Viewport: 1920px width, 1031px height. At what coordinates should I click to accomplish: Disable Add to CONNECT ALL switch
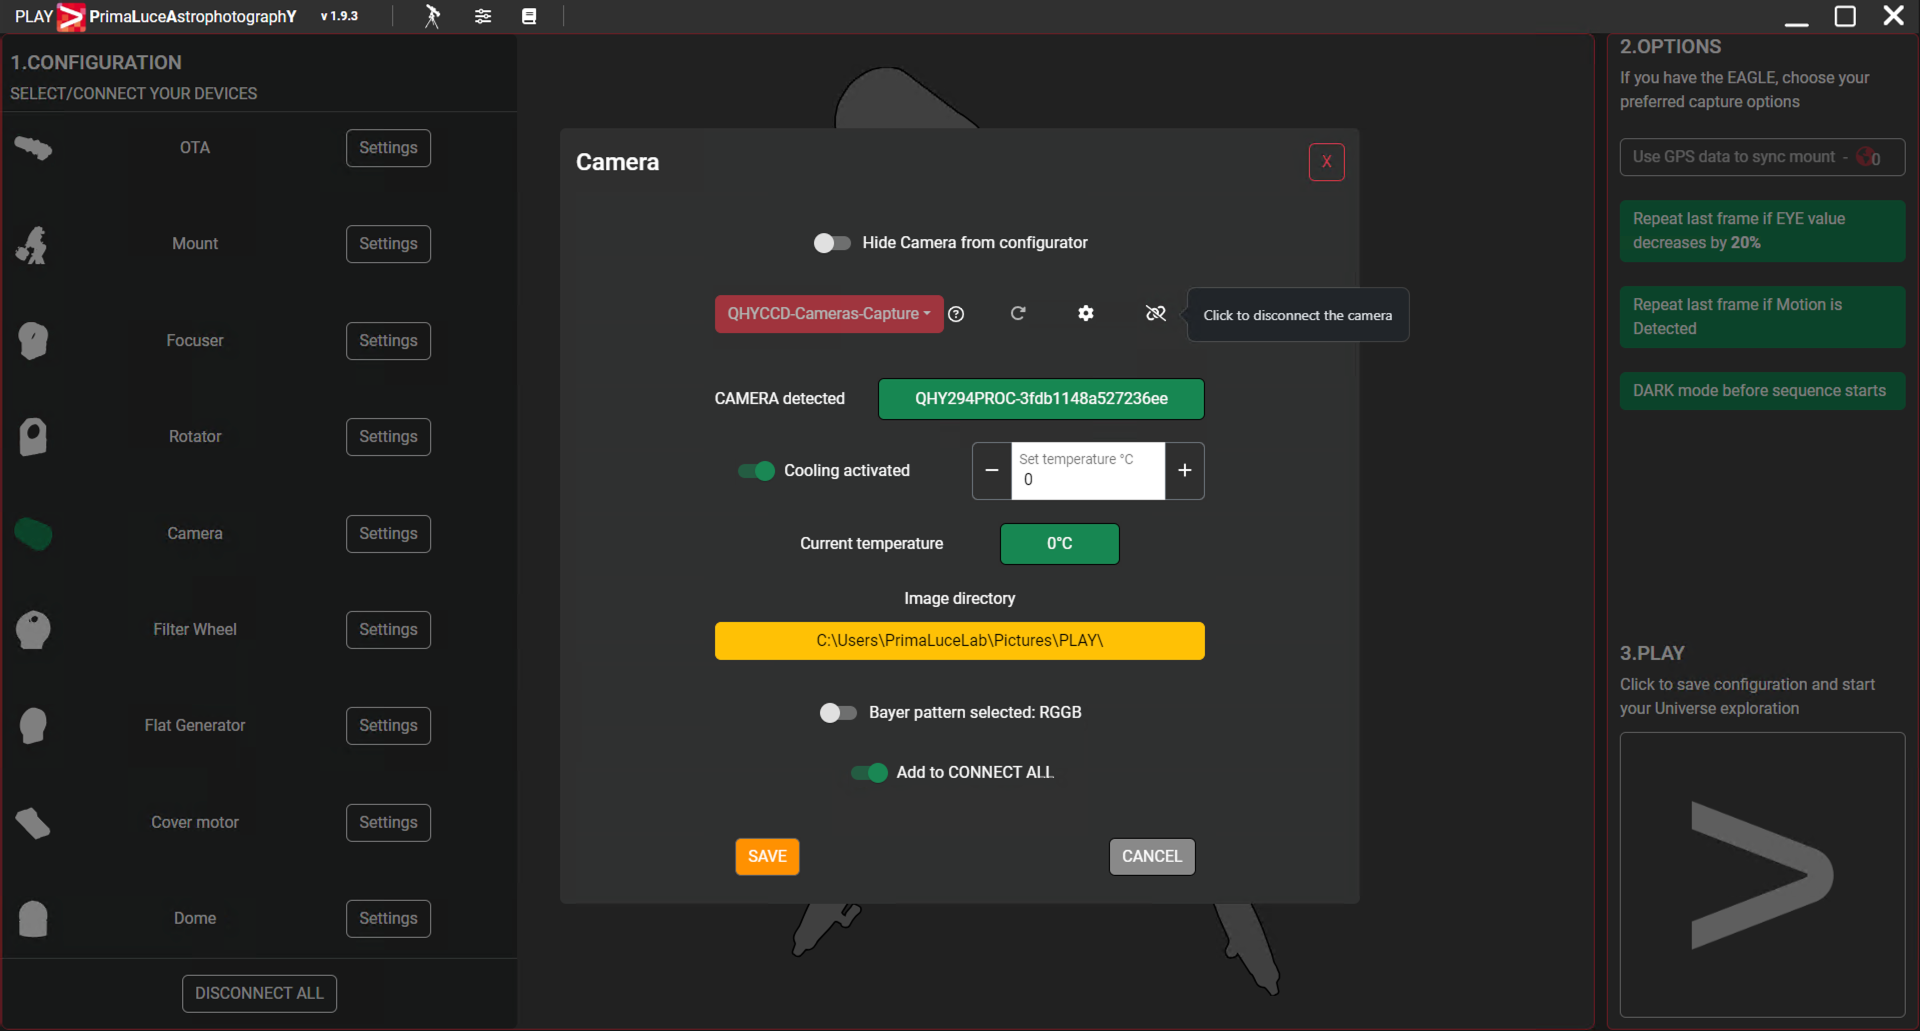(x=869, y=773)
